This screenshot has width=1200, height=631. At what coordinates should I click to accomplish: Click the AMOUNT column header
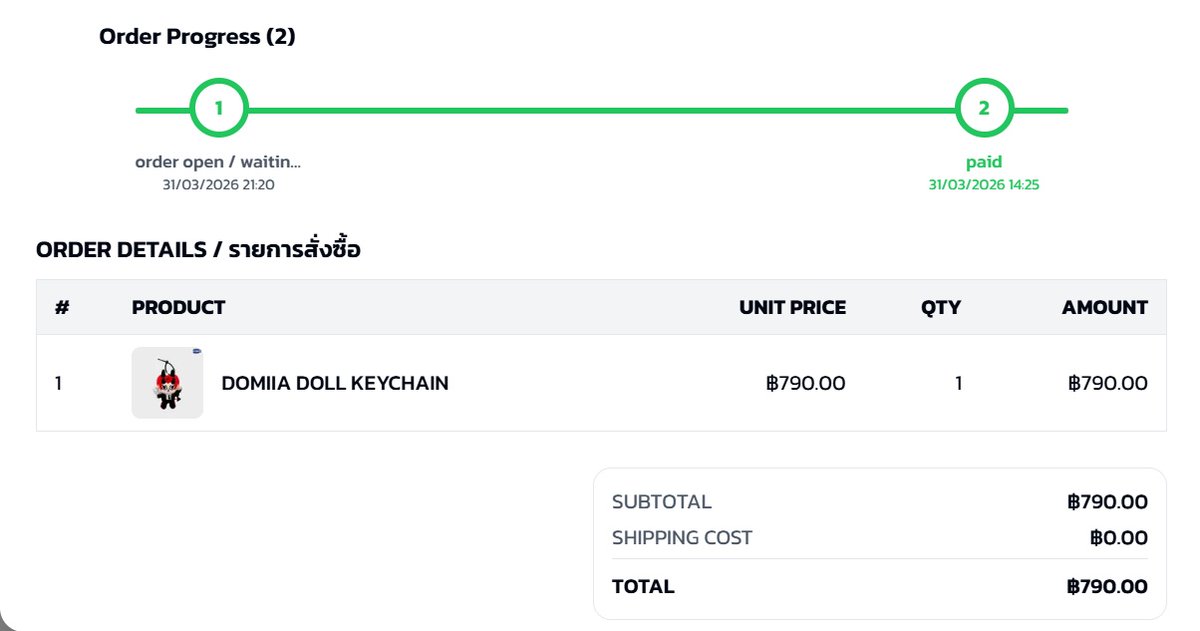[x=1104, y=308]
